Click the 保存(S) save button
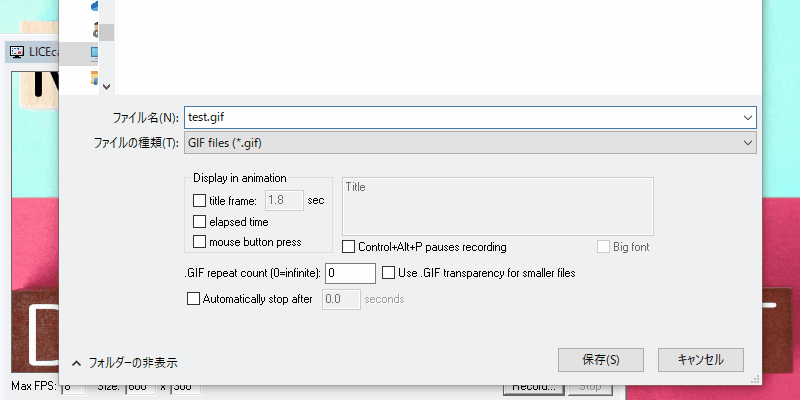The height and width of the screenshot is (400, 800). point(601,360)
